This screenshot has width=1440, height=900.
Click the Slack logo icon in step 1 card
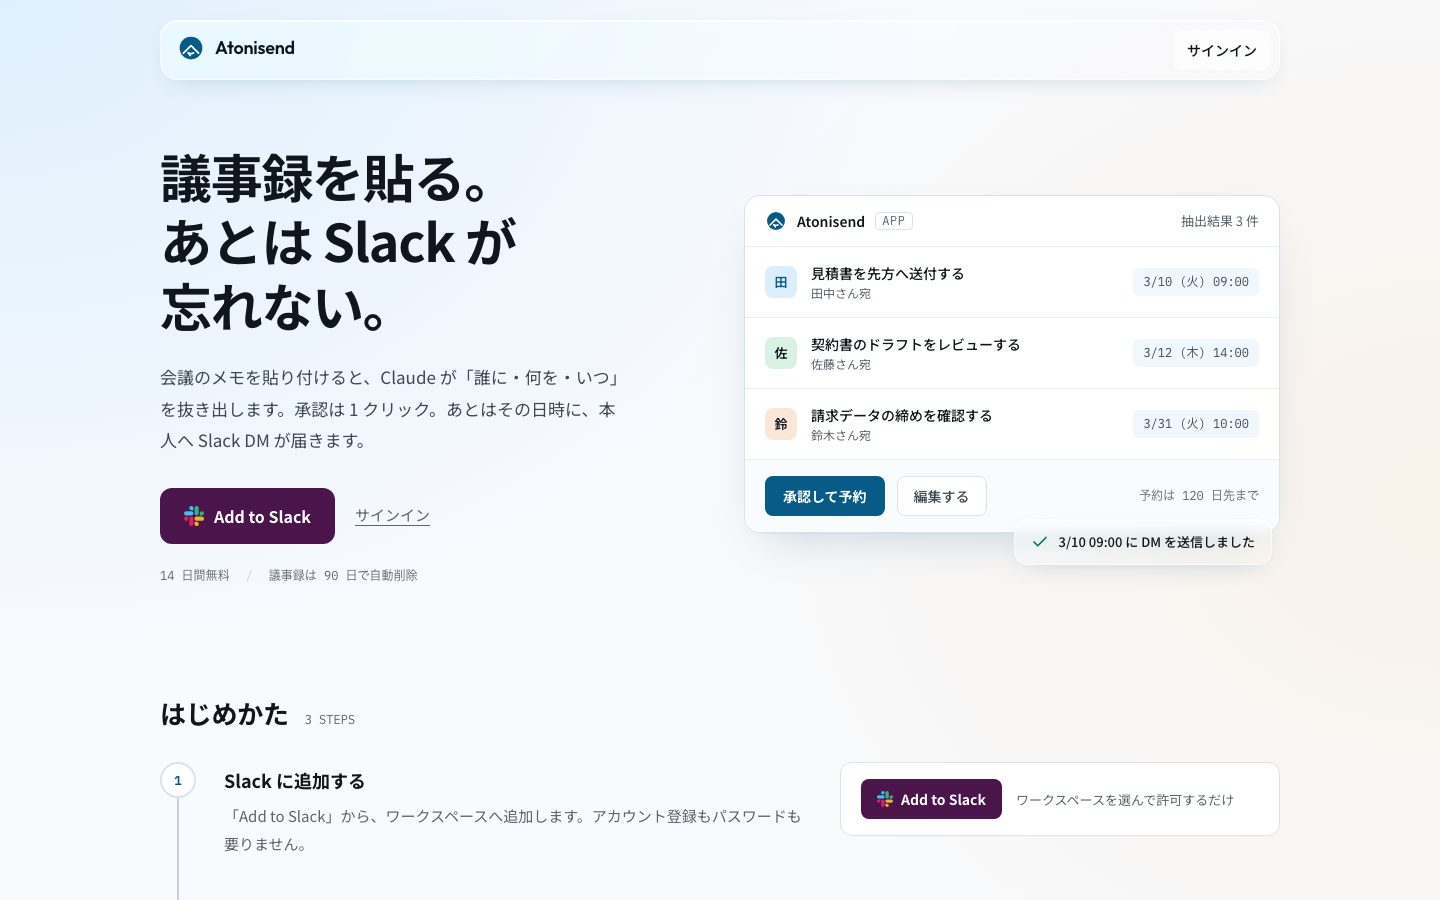point(885,799)
